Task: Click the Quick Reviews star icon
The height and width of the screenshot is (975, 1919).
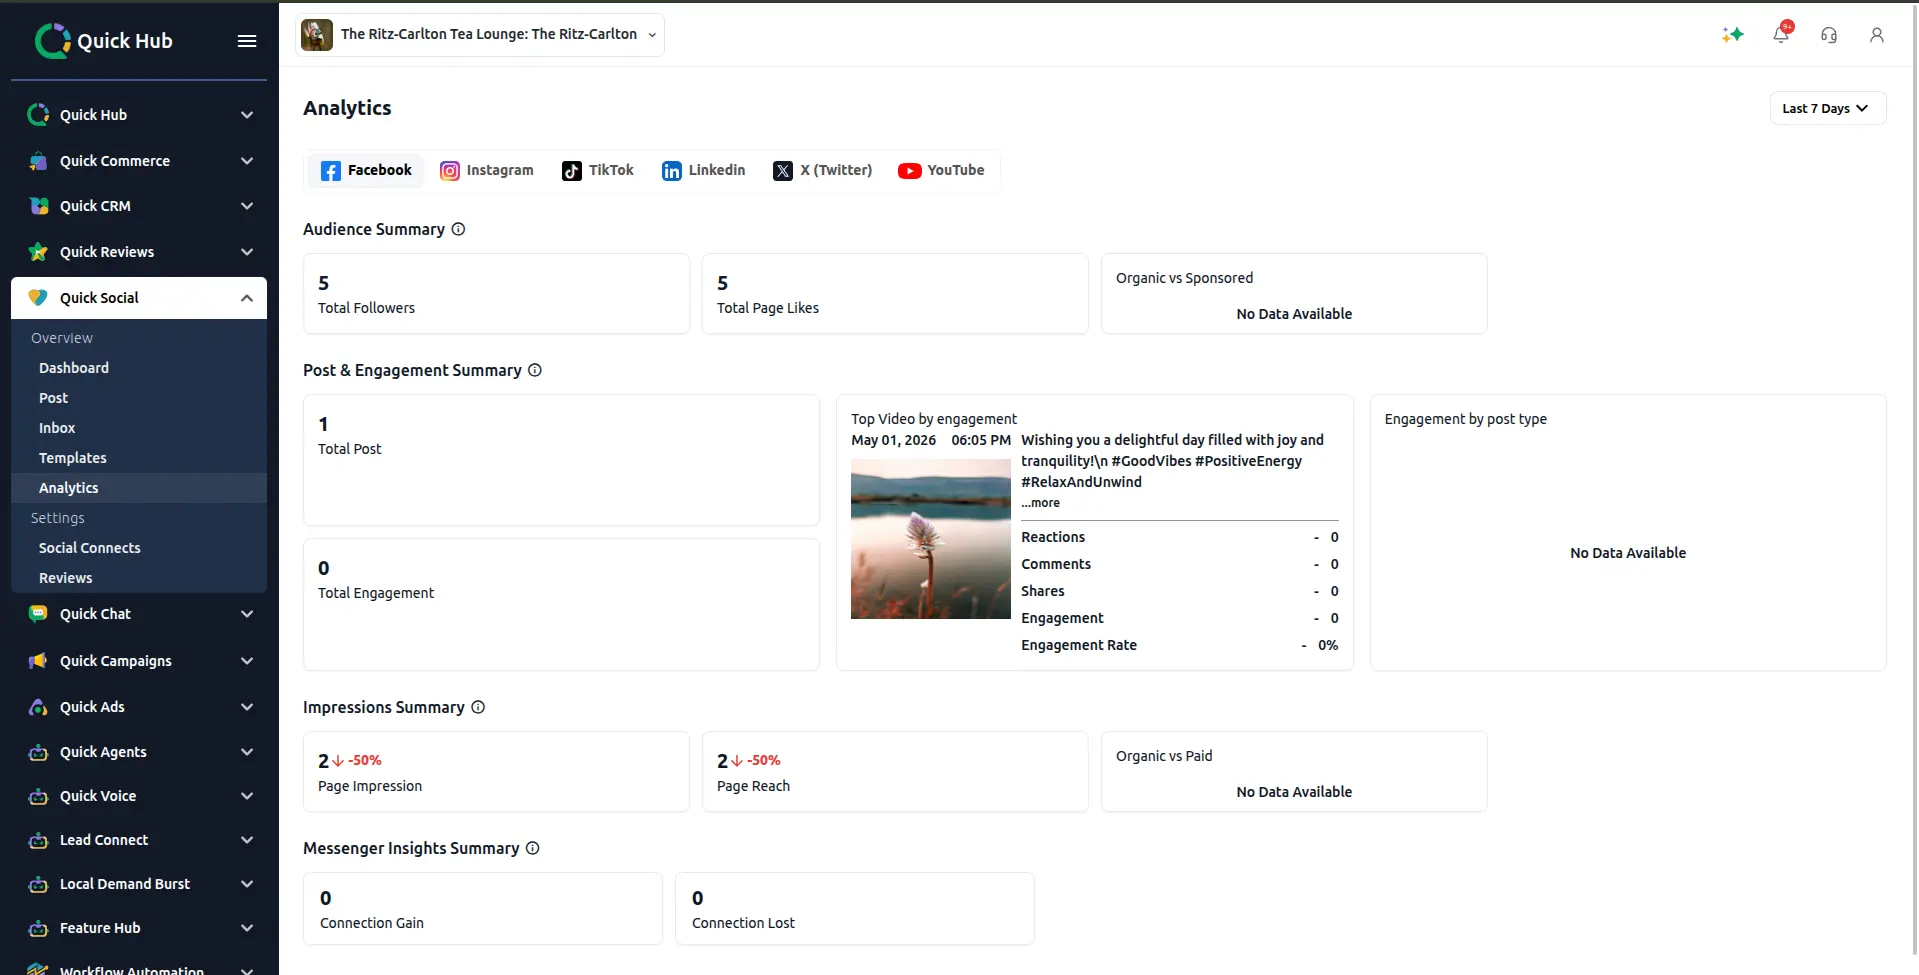Action: pos(38,252)
